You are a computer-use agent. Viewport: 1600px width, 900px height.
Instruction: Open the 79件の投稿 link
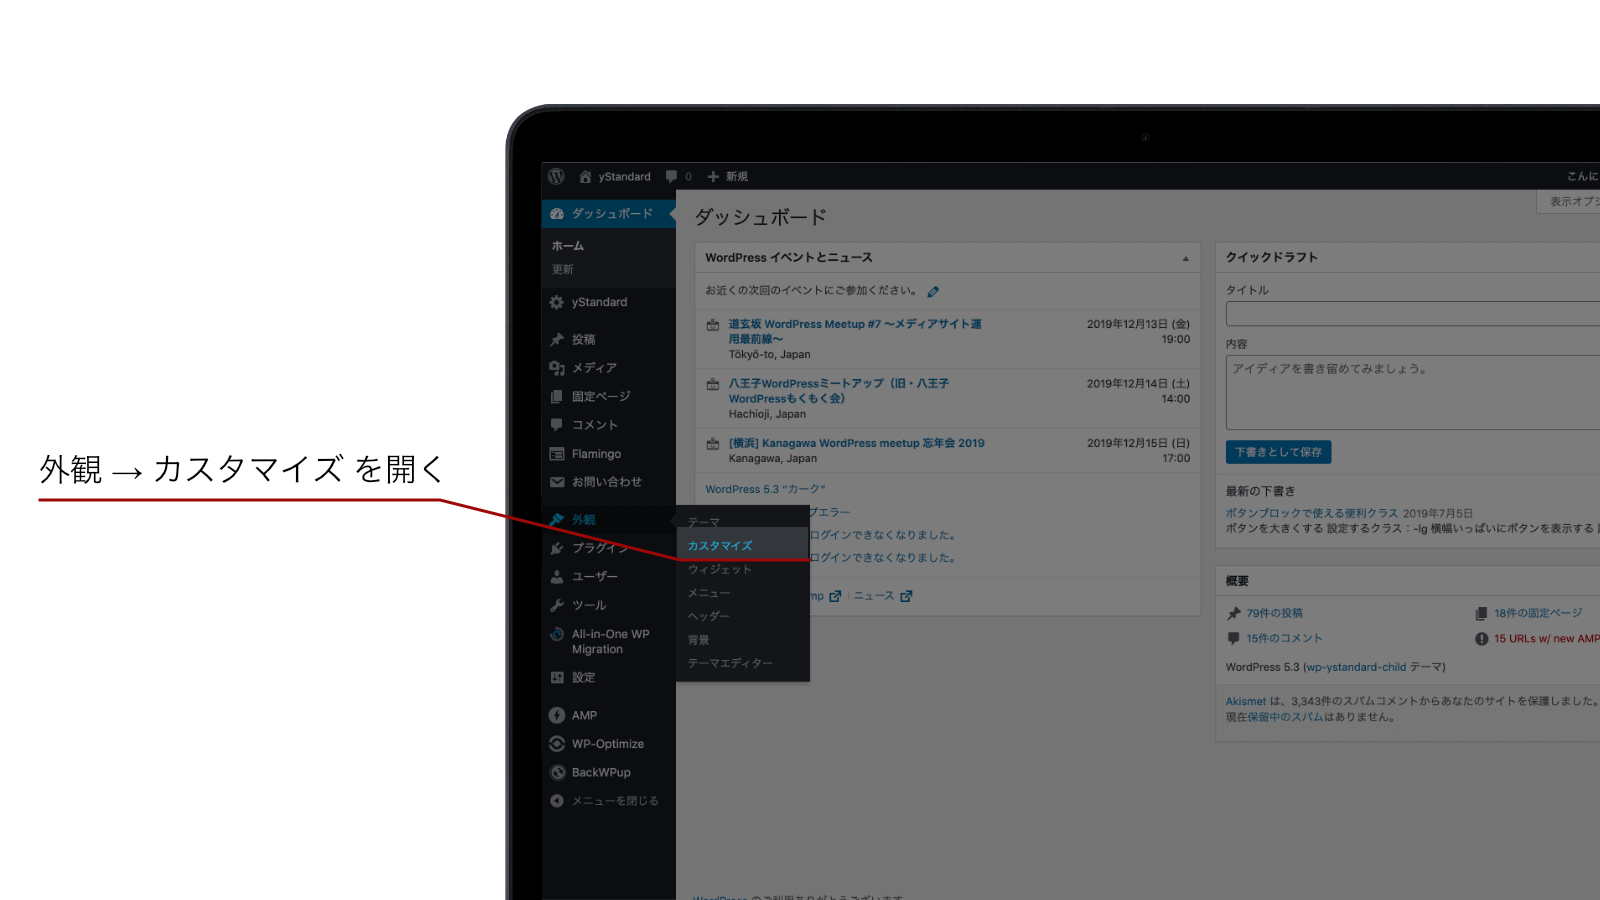click(1275, 613)
